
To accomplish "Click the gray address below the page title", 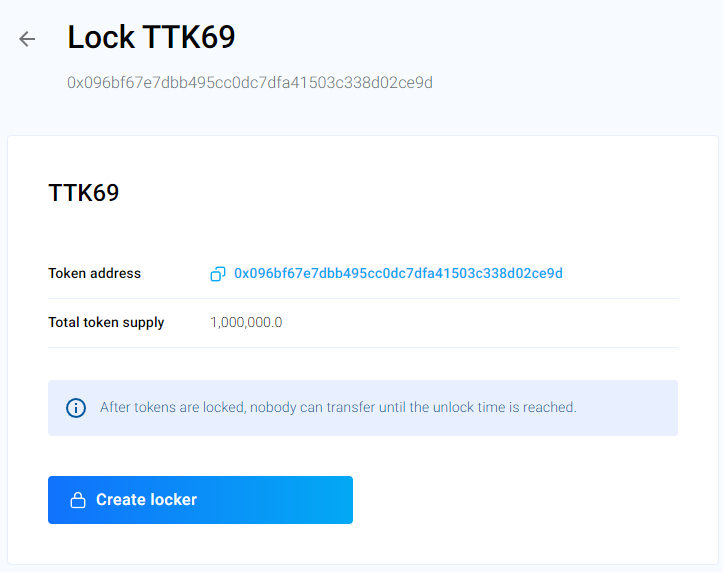I will click(250, 82).
